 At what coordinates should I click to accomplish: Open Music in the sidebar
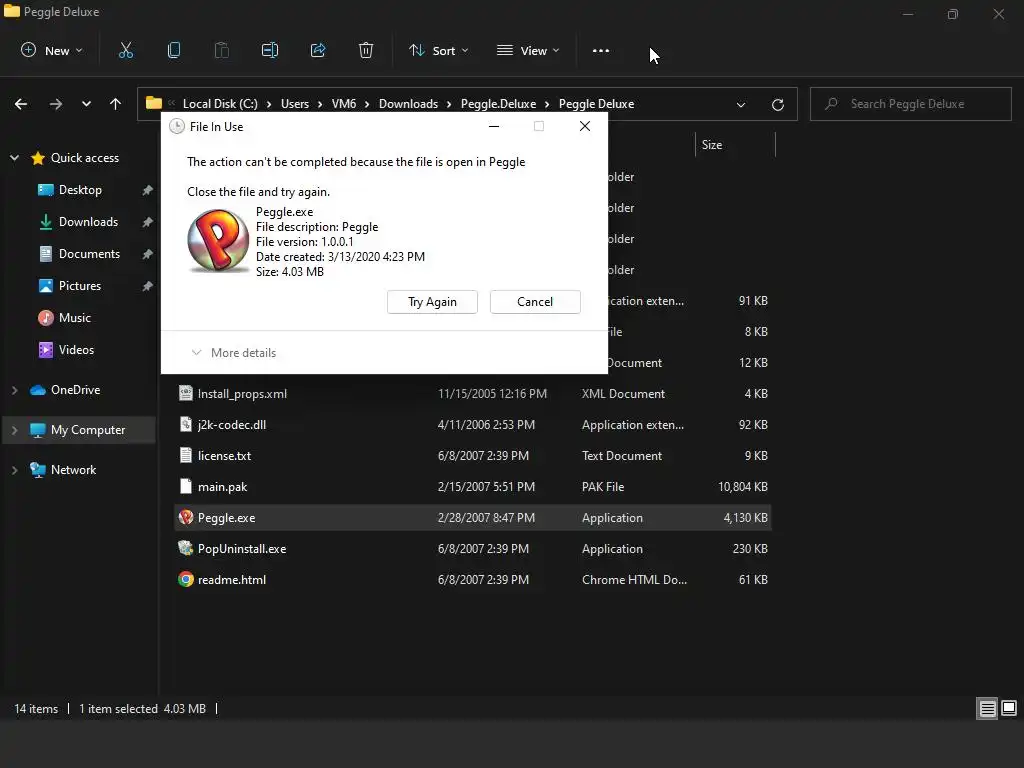point(74,318)
